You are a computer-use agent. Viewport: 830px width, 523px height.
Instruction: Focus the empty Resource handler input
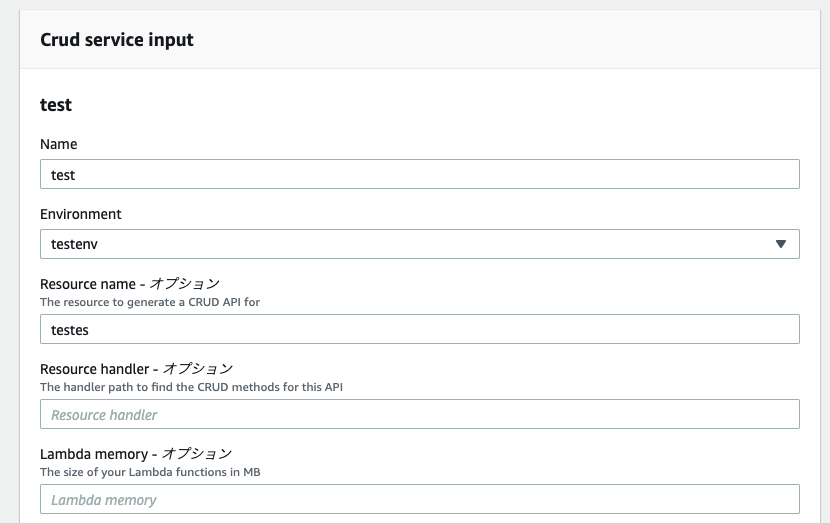[420, 414]
